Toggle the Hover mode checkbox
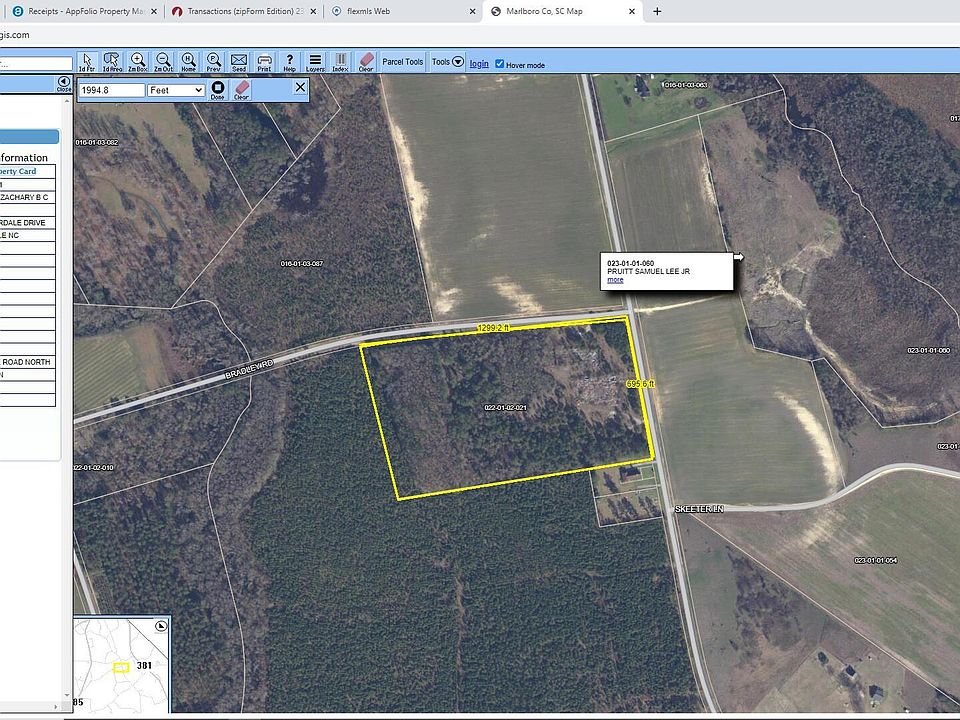The width and height of the screenshot is (960, 720). click(500, 64)
